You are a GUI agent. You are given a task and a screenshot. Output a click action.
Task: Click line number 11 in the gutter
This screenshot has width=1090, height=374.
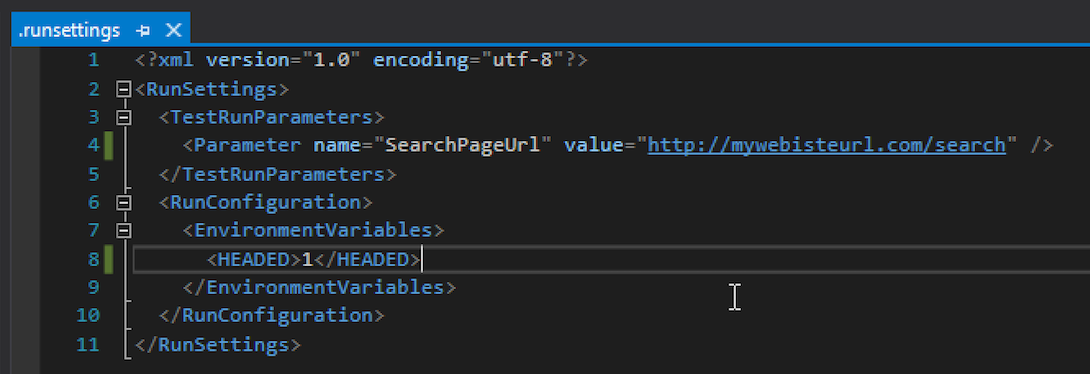tap(88, 344)
